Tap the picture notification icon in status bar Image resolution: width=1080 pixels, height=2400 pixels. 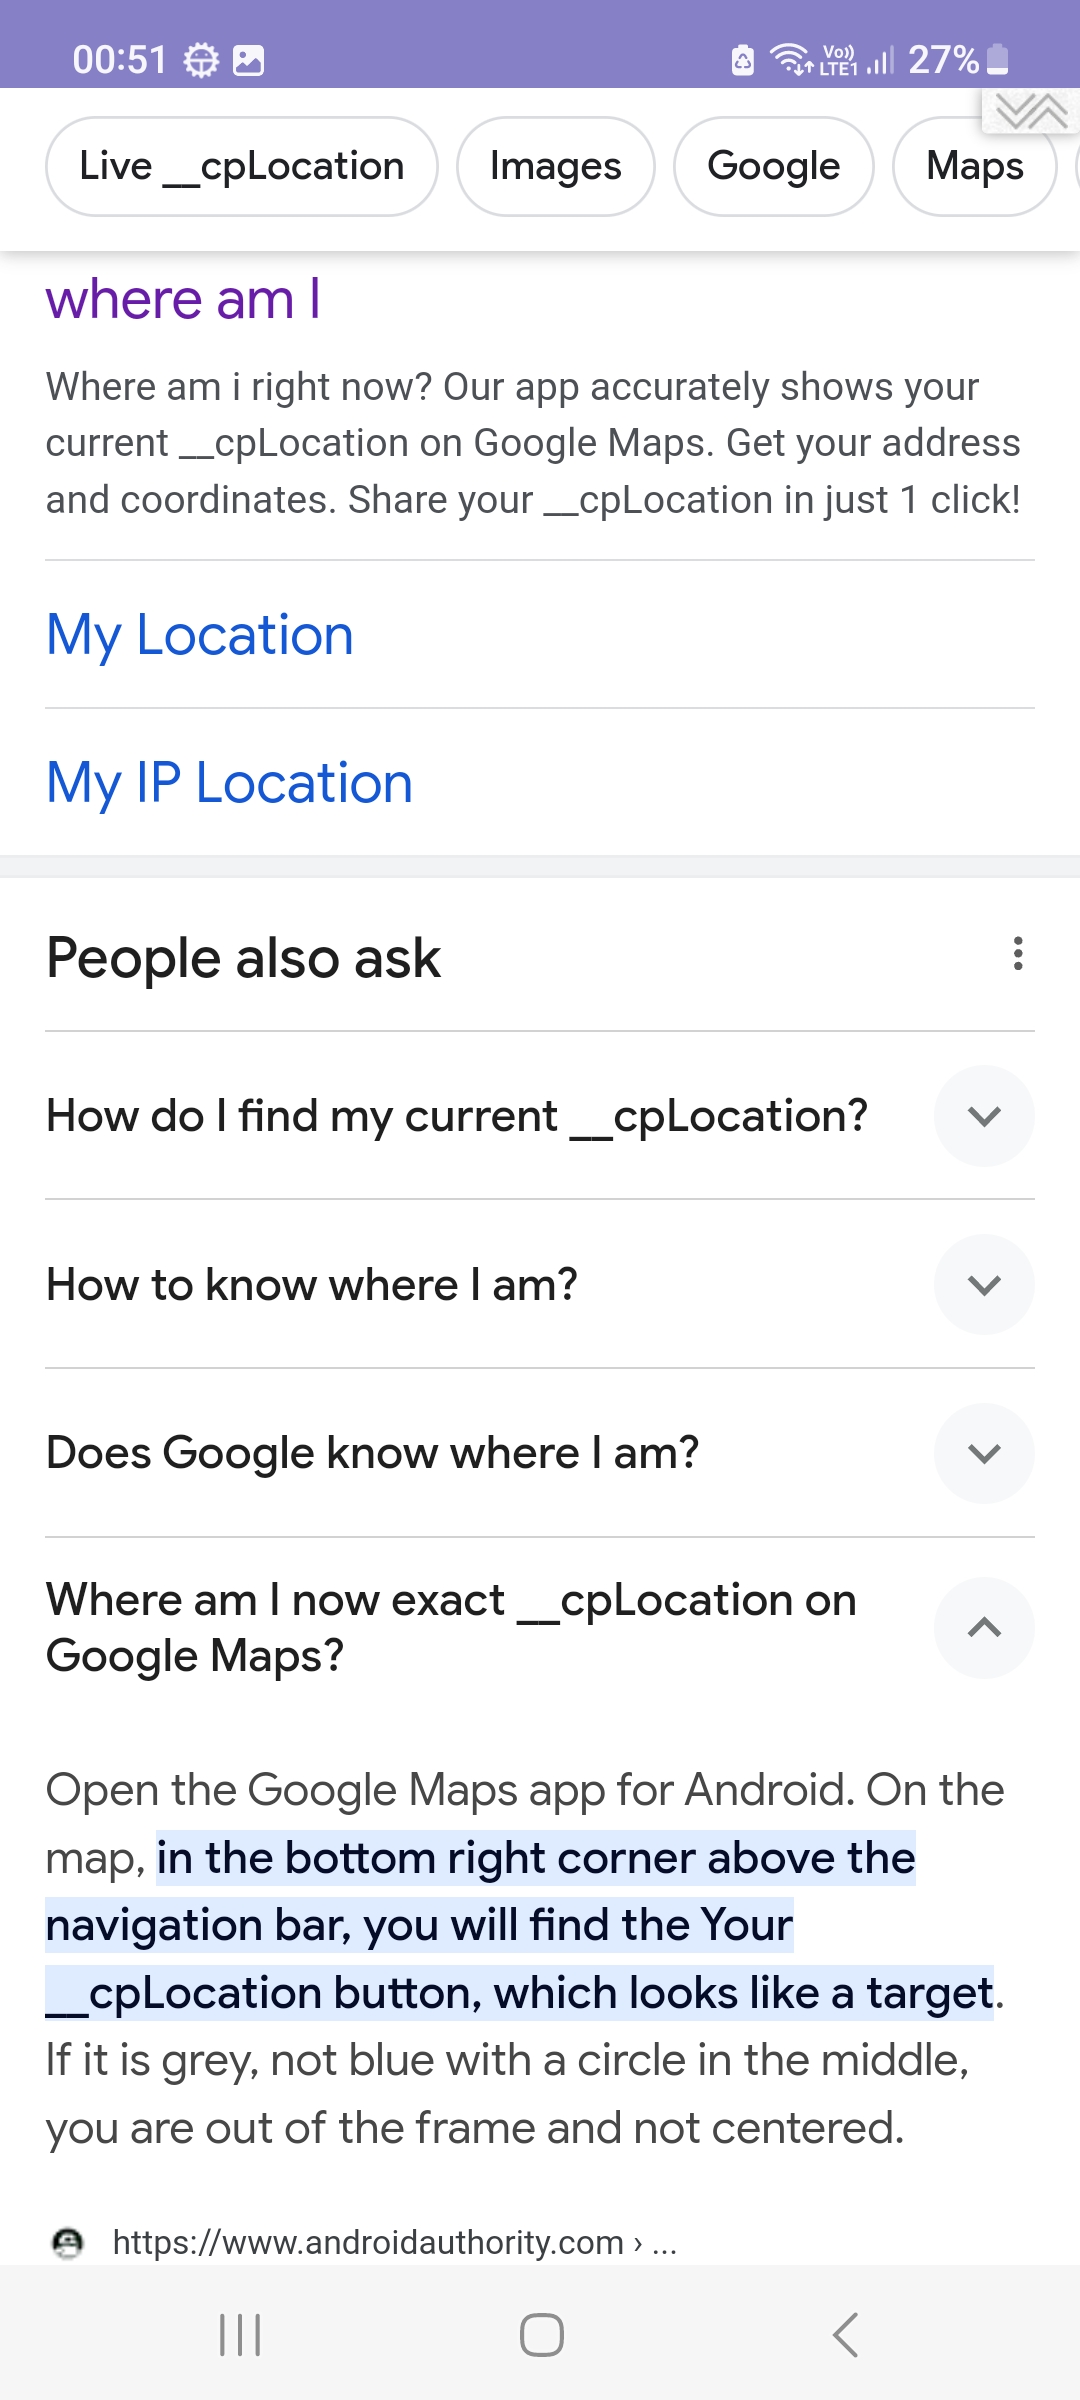(248, 61)
